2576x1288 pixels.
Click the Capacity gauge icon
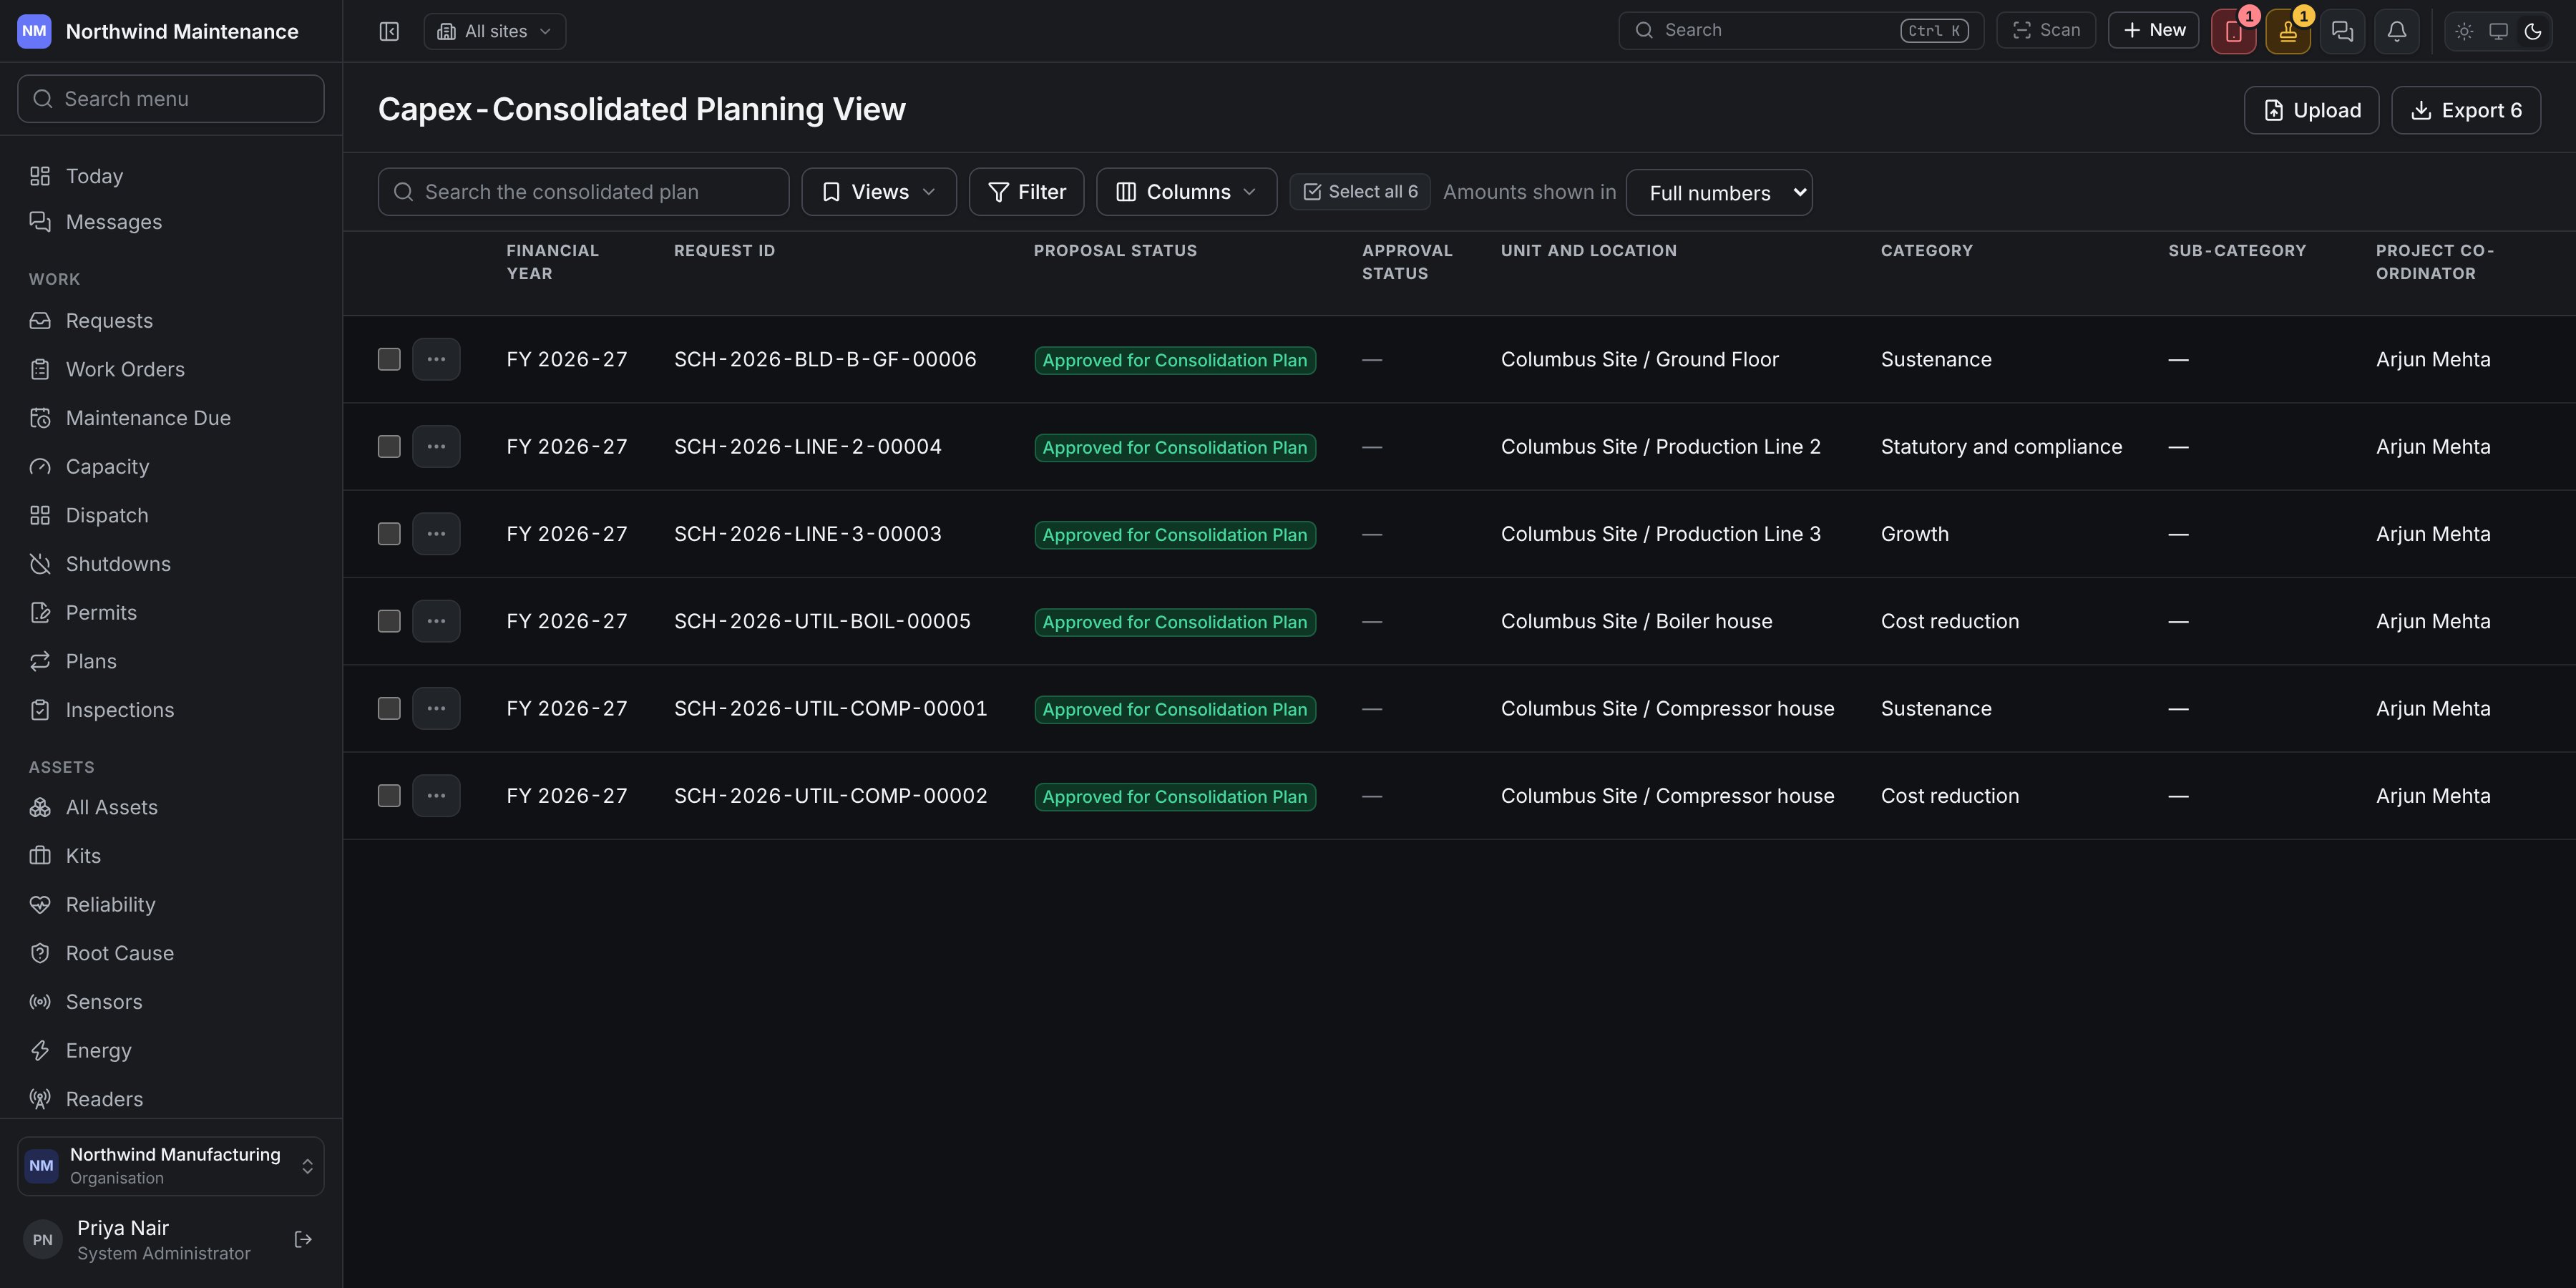pyautogui.click(x=40, y=467)
